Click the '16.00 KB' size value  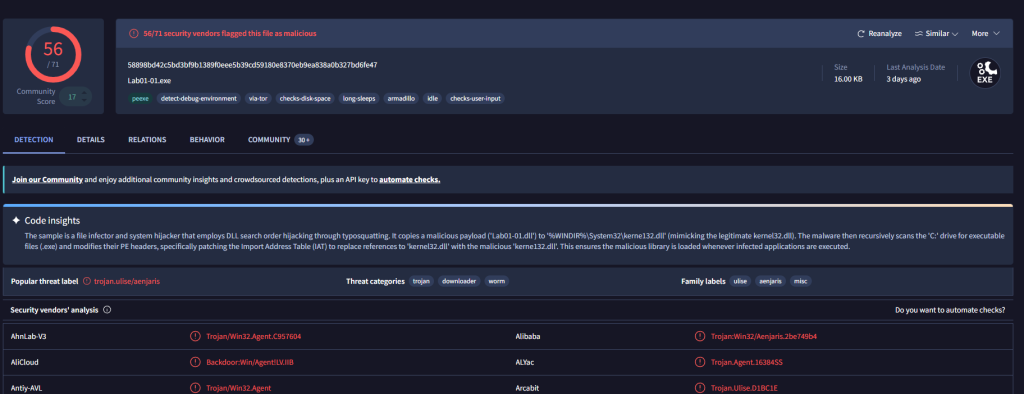[848, 79]
